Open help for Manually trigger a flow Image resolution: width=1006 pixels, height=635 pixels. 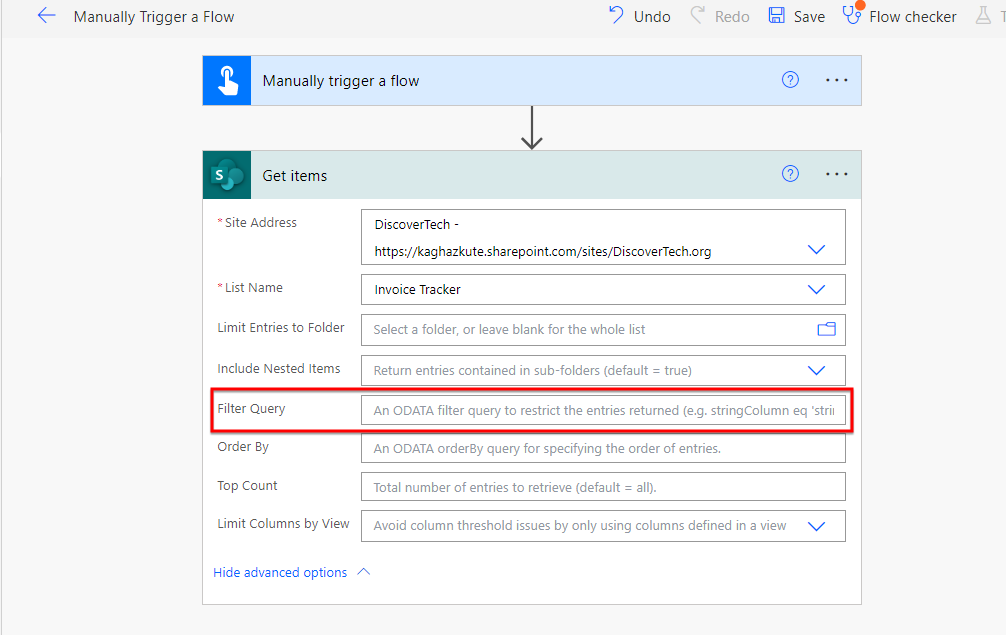[790, 80]
